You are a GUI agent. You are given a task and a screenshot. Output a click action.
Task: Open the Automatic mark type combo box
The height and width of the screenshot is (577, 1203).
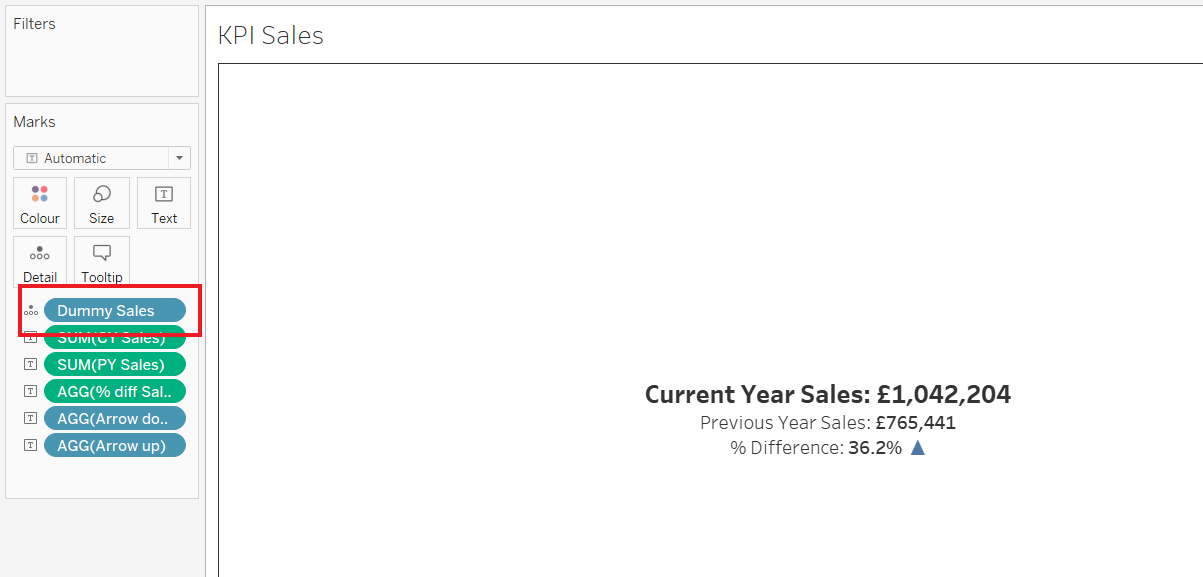pos(102,158)
